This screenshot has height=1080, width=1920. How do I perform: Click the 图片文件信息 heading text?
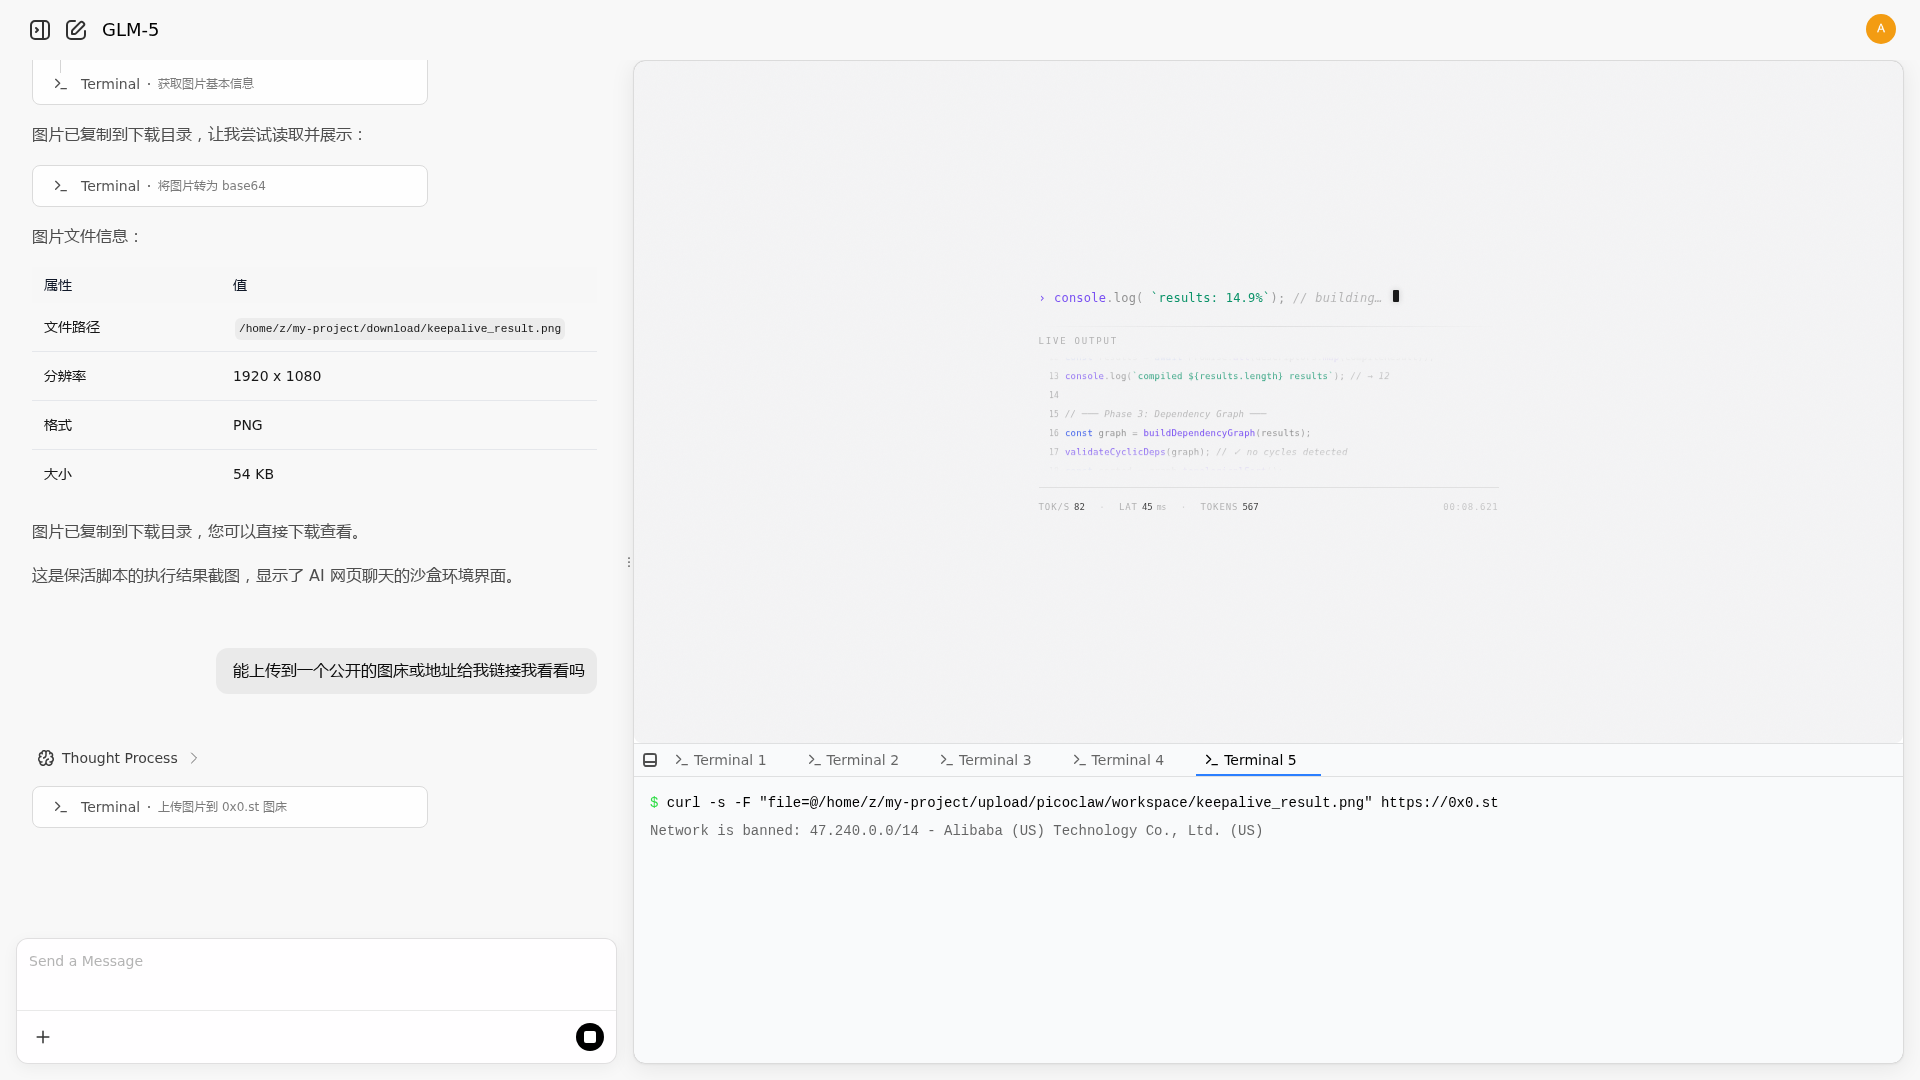click(x=87, y=237)
